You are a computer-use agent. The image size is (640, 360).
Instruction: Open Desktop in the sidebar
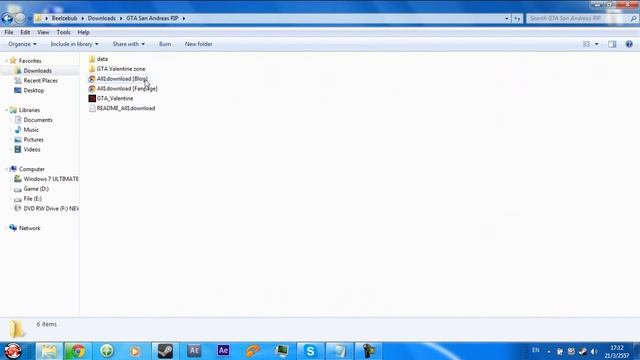[x=33, y=90]
